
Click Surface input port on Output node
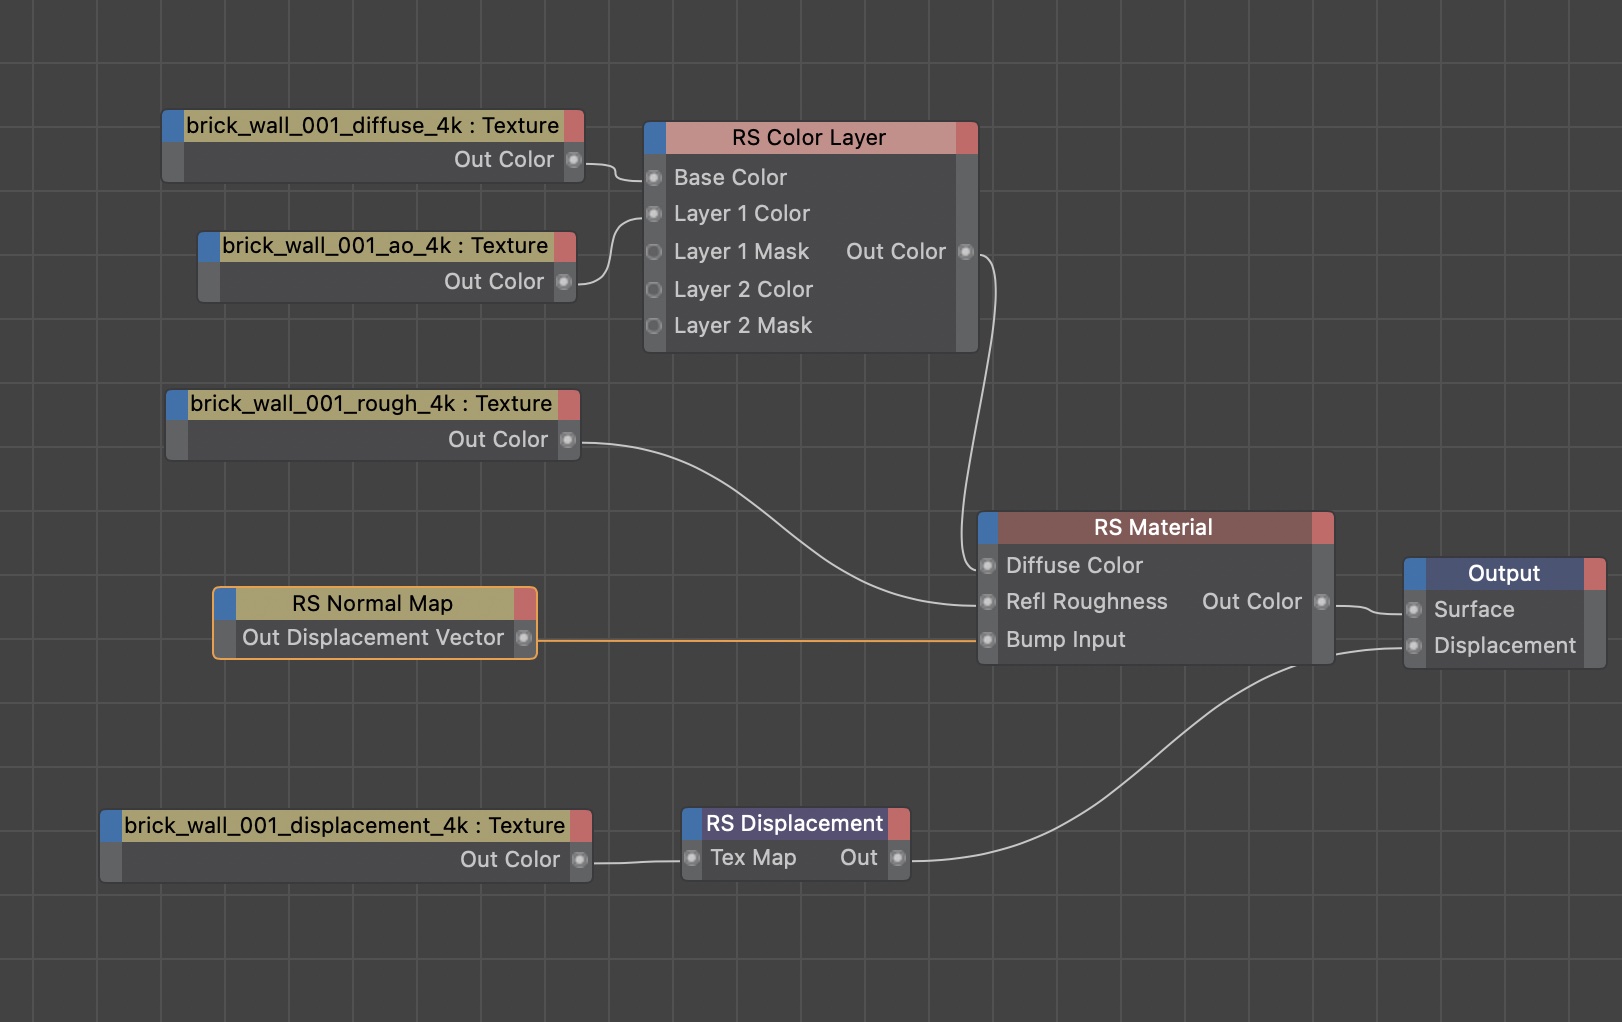pyautogui.click(x=1414, y=610)
